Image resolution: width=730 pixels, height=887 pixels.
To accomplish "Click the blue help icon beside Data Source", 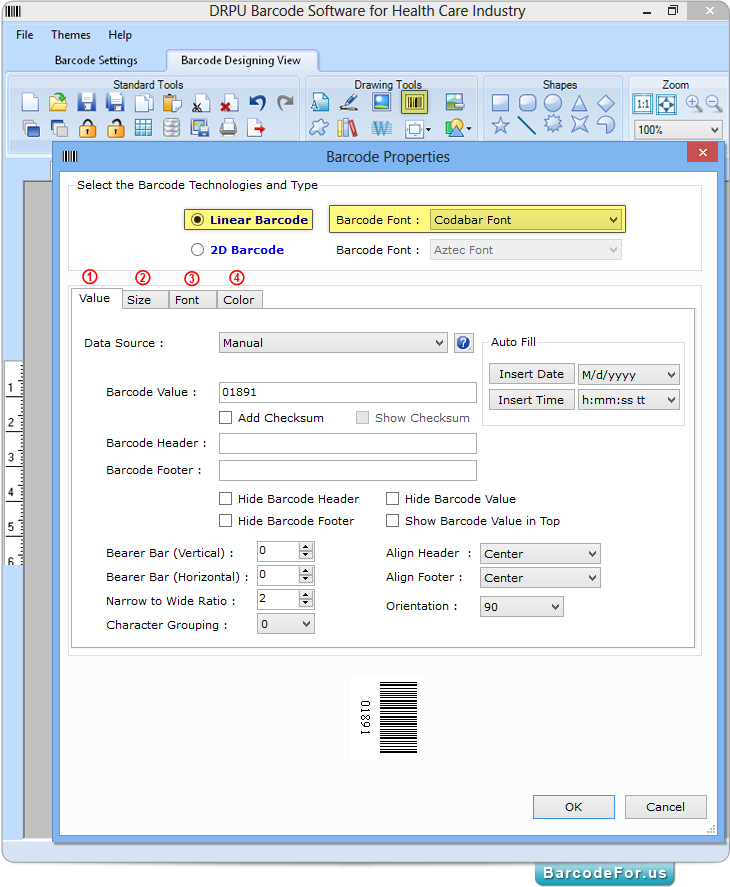I will click(463, 343).
